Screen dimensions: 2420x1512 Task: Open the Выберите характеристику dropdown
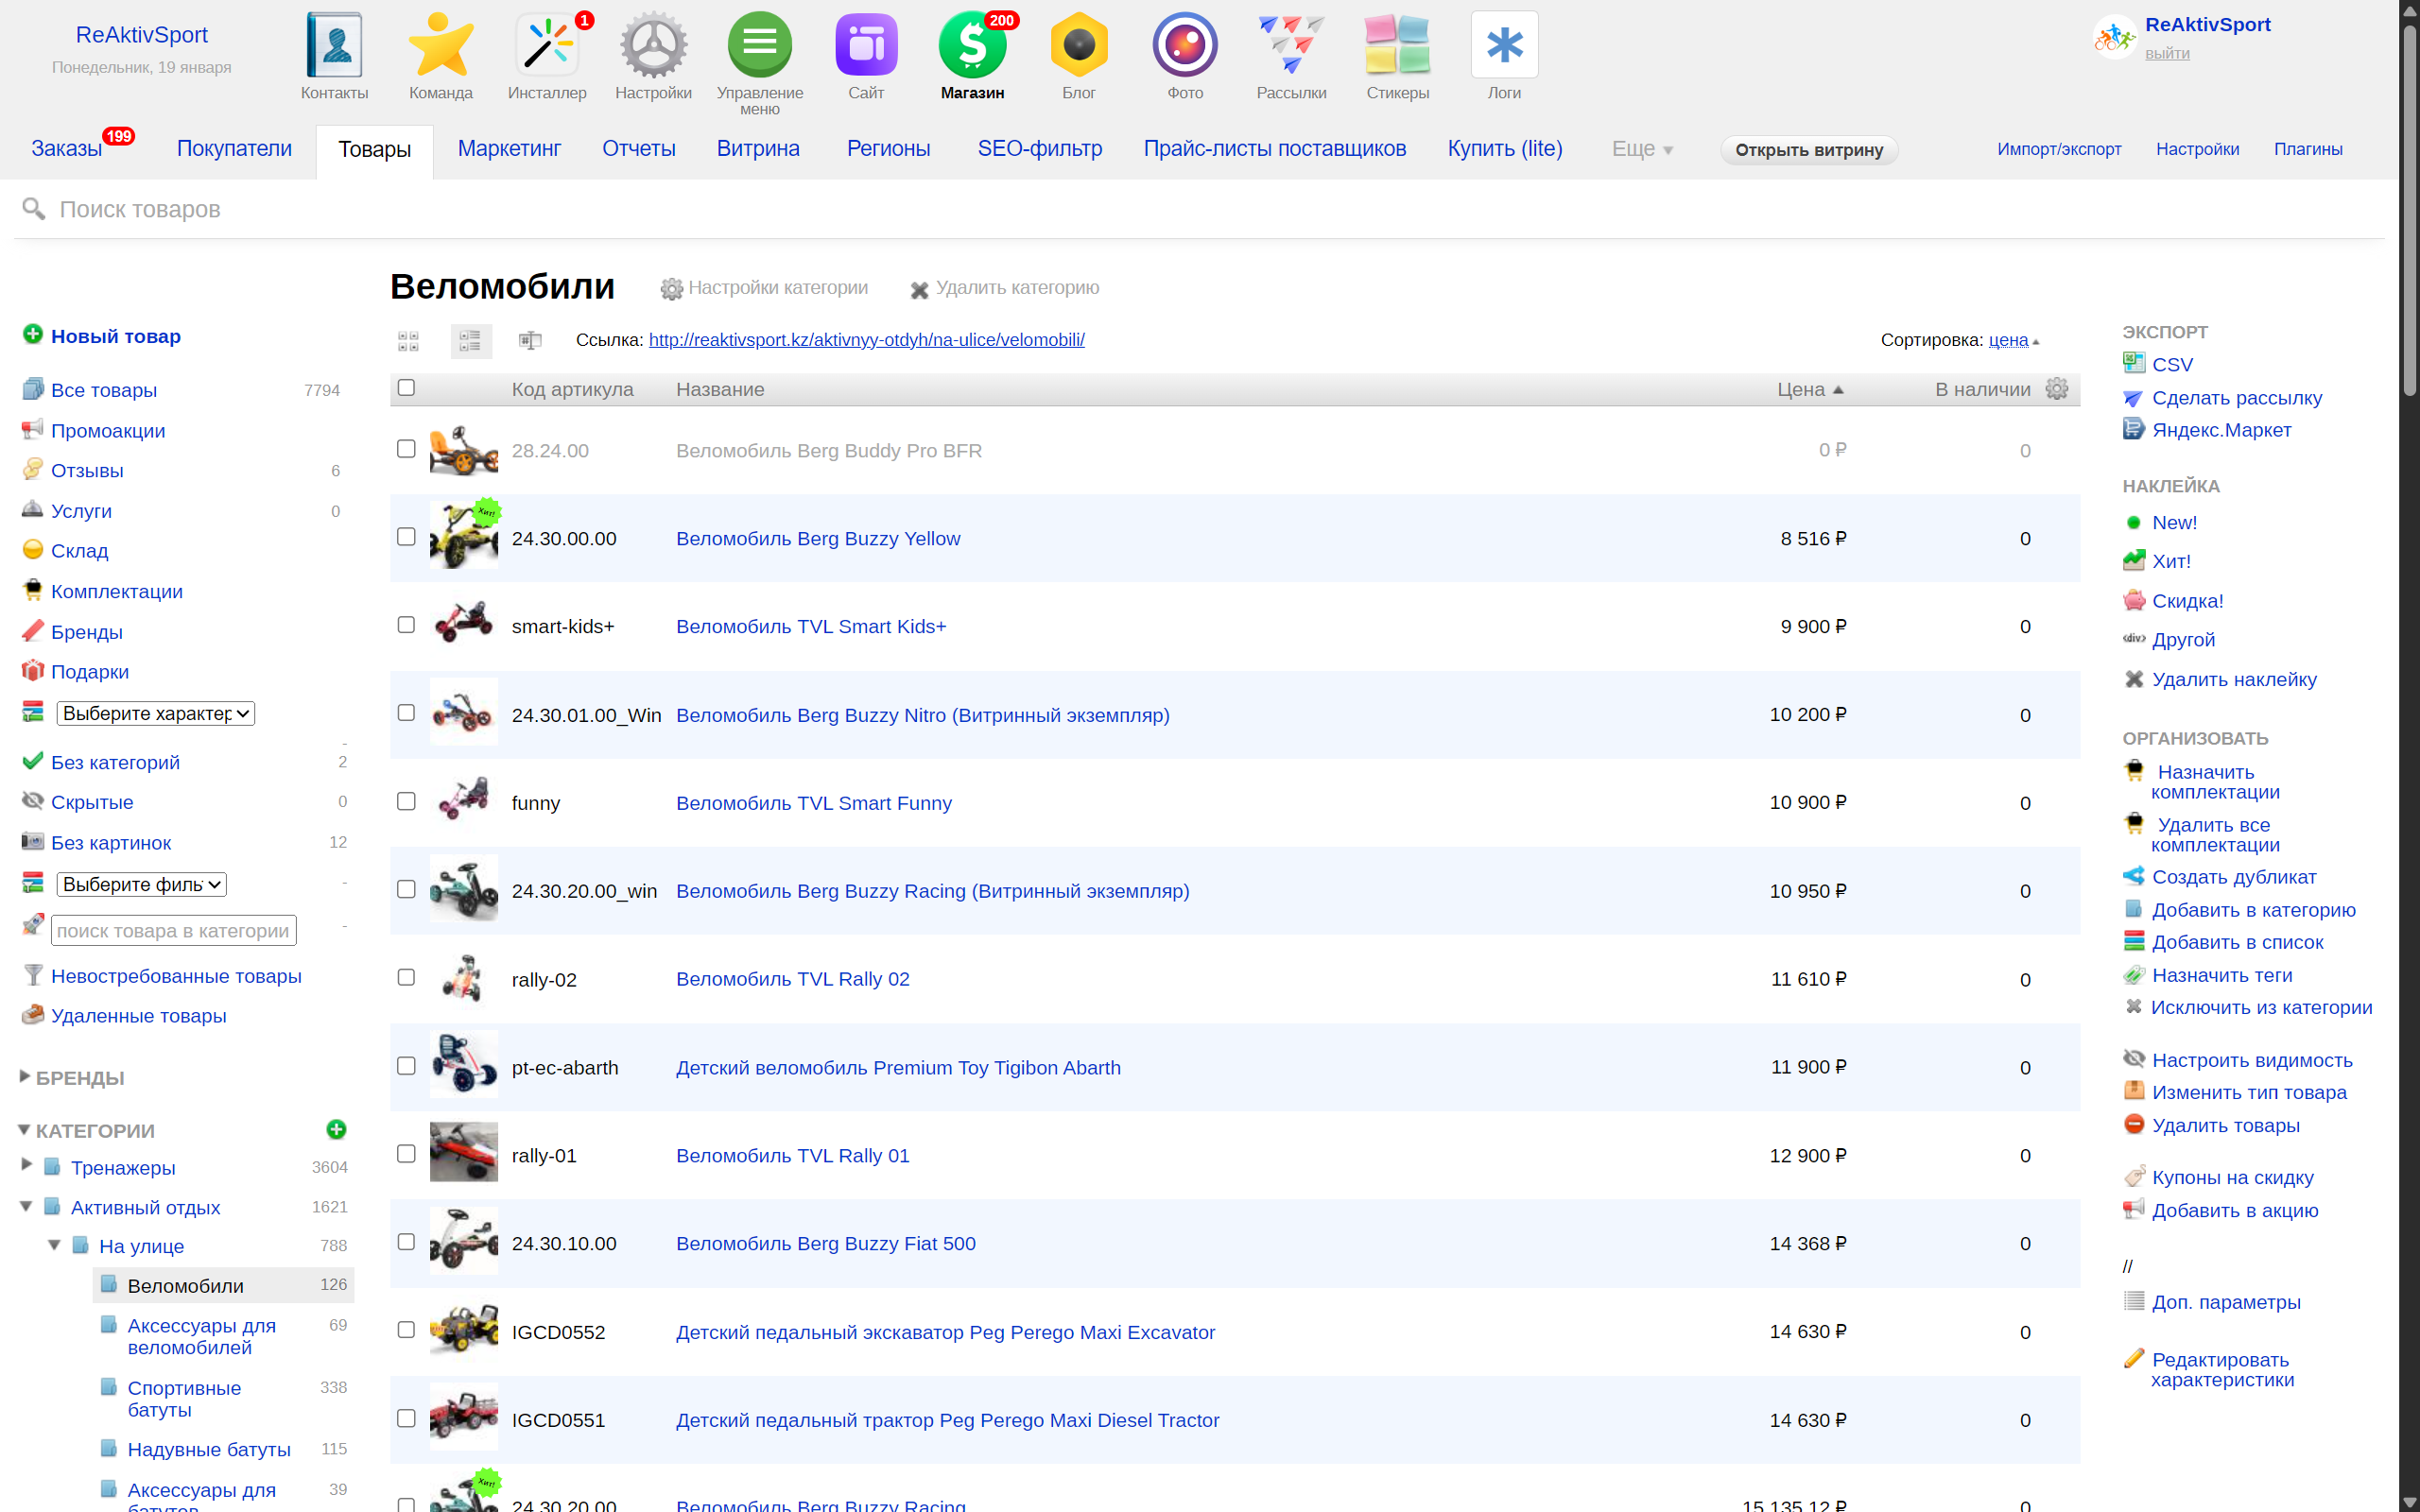[x=156, y=713]
